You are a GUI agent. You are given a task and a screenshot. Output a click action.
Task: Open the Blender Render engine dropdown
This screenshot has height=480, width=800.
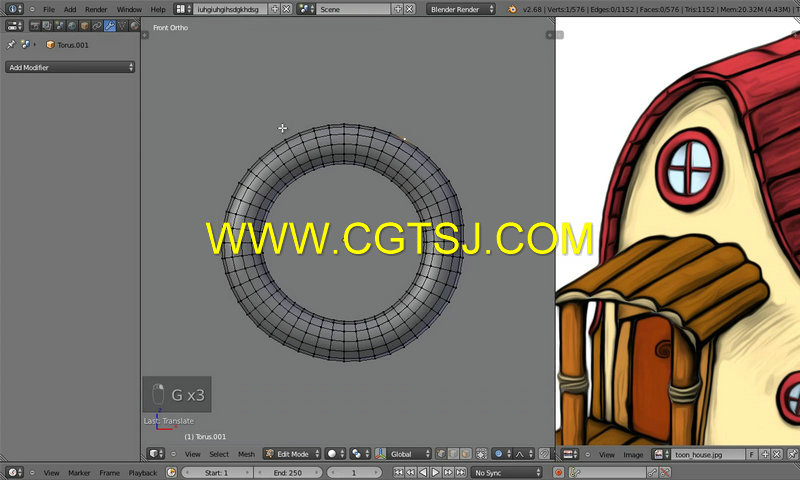pos(461,9)
